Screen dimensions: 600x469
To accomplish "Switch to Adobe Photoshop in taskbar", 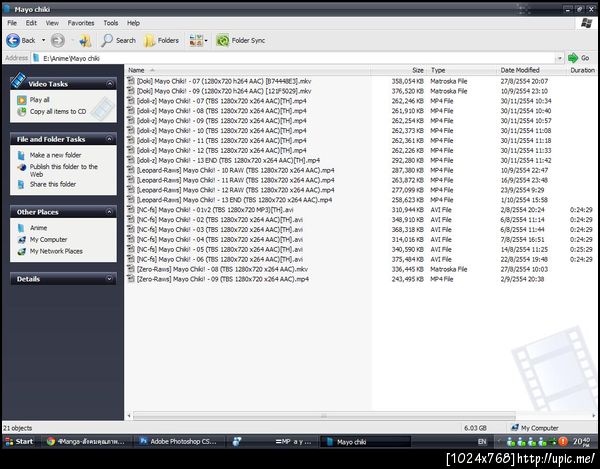I will tap(179, 441).
